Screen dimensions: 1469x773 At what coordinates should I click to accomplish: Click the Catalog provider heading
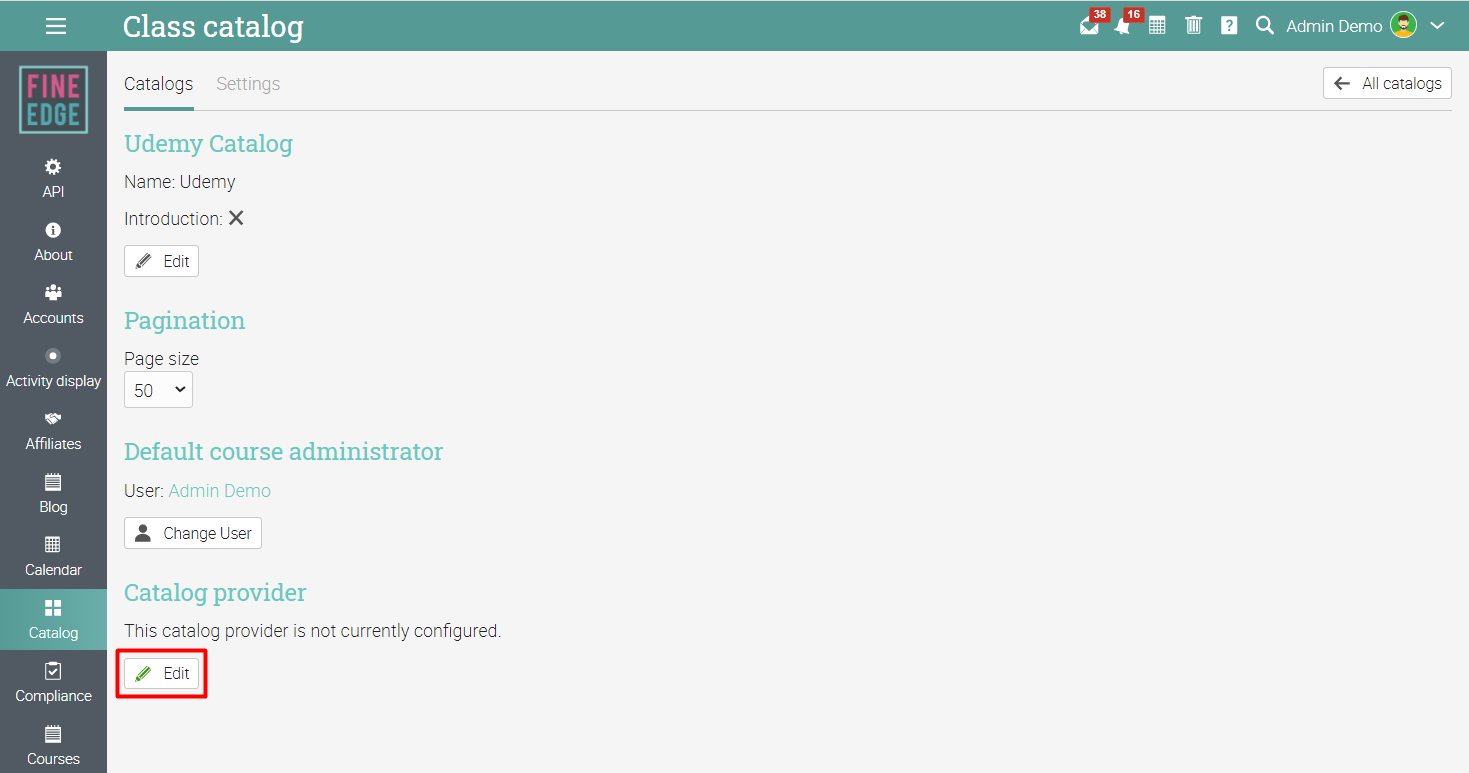pos(215,593)
